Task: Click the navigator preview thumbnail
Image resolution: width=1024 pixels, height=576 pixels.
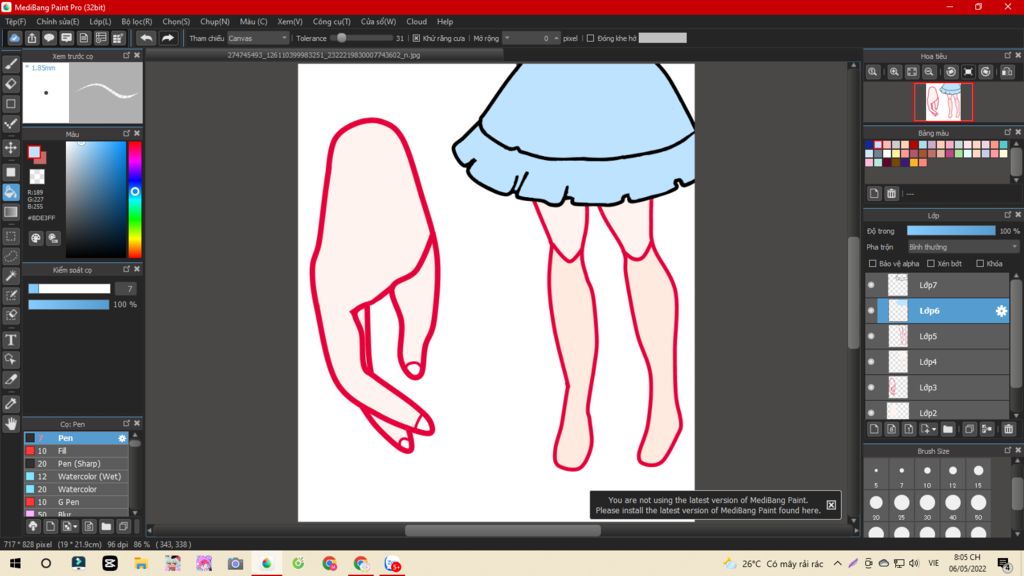Action: tap(943, 102)
